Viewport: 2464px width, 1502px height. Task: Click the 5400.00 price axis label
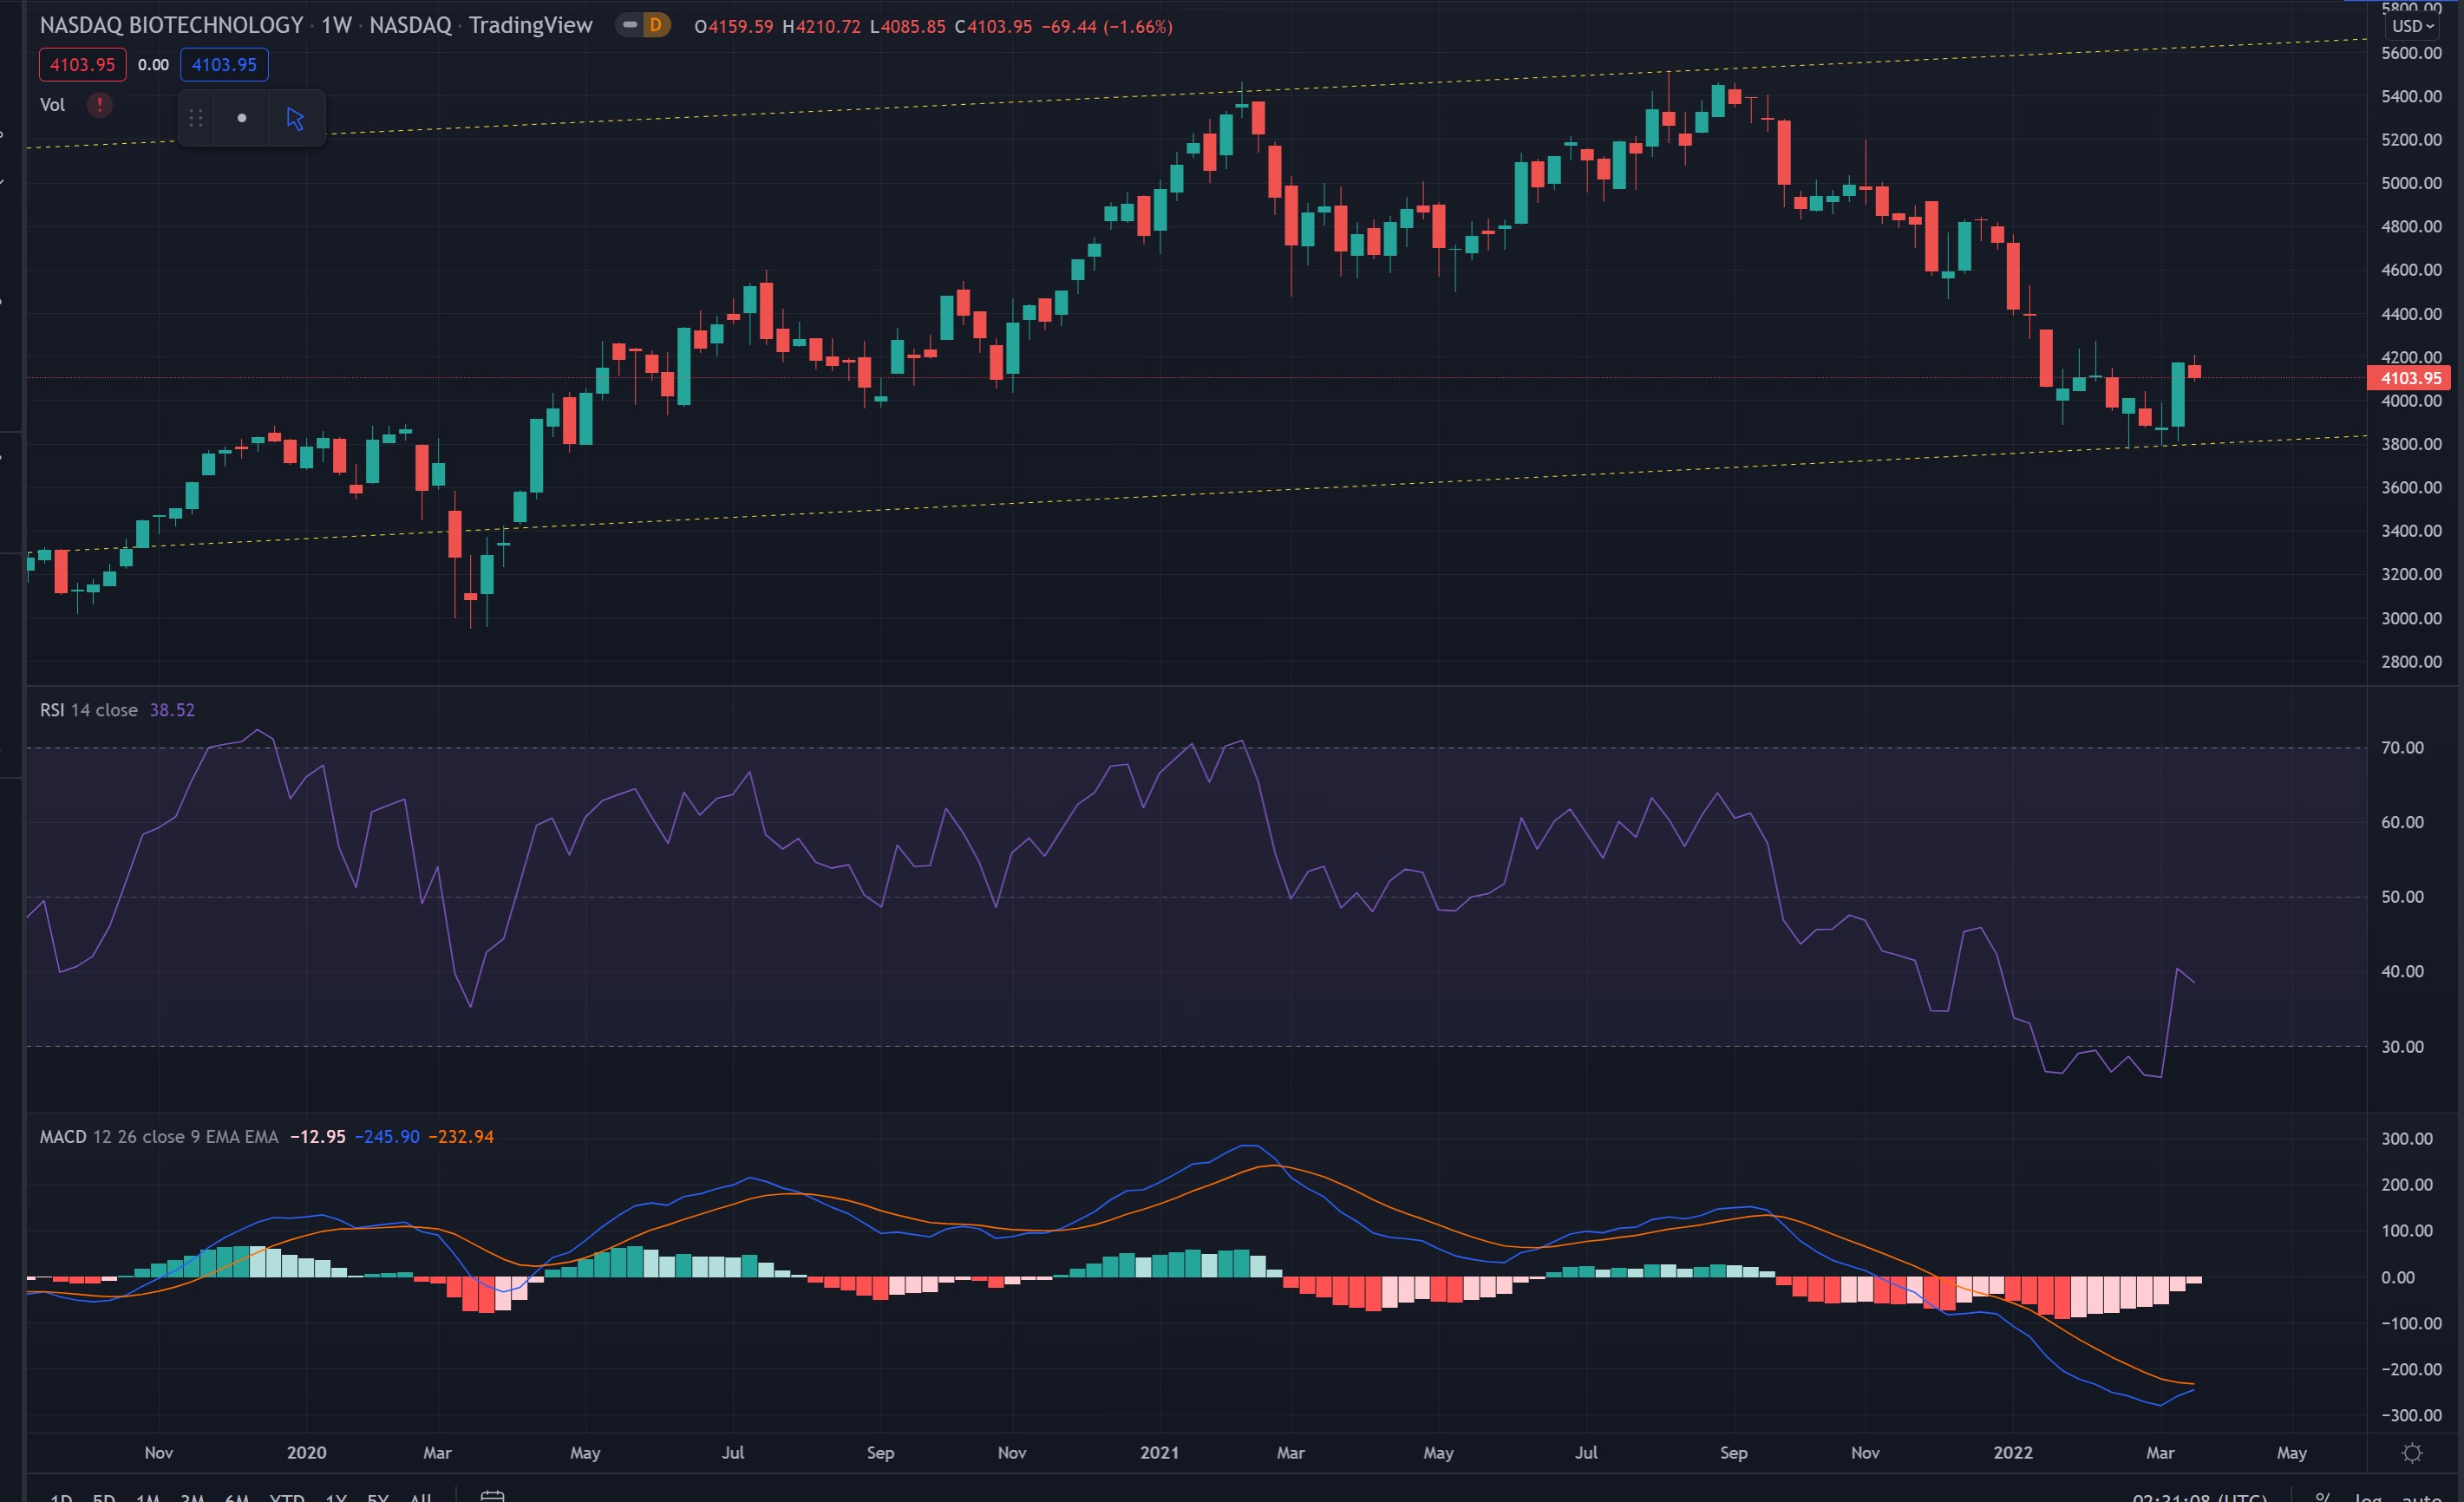point(2411,96)
